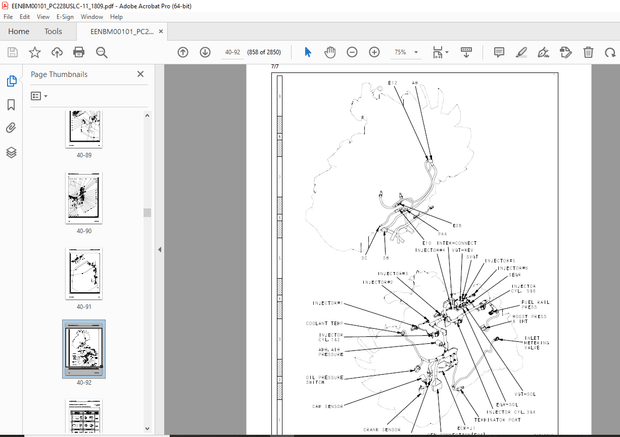Screen dimensions: 620x437
Task: Activate the selection arrow tool
Action: click(x=308, y=52)
